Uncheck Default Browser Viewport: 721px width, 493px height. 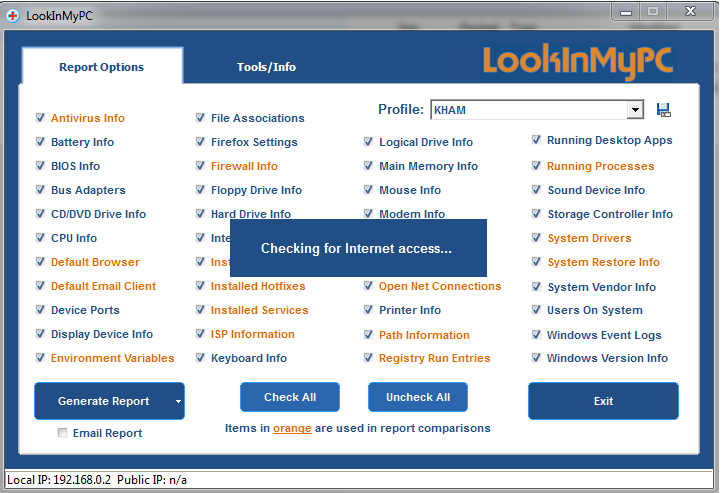tap(40, 262)
